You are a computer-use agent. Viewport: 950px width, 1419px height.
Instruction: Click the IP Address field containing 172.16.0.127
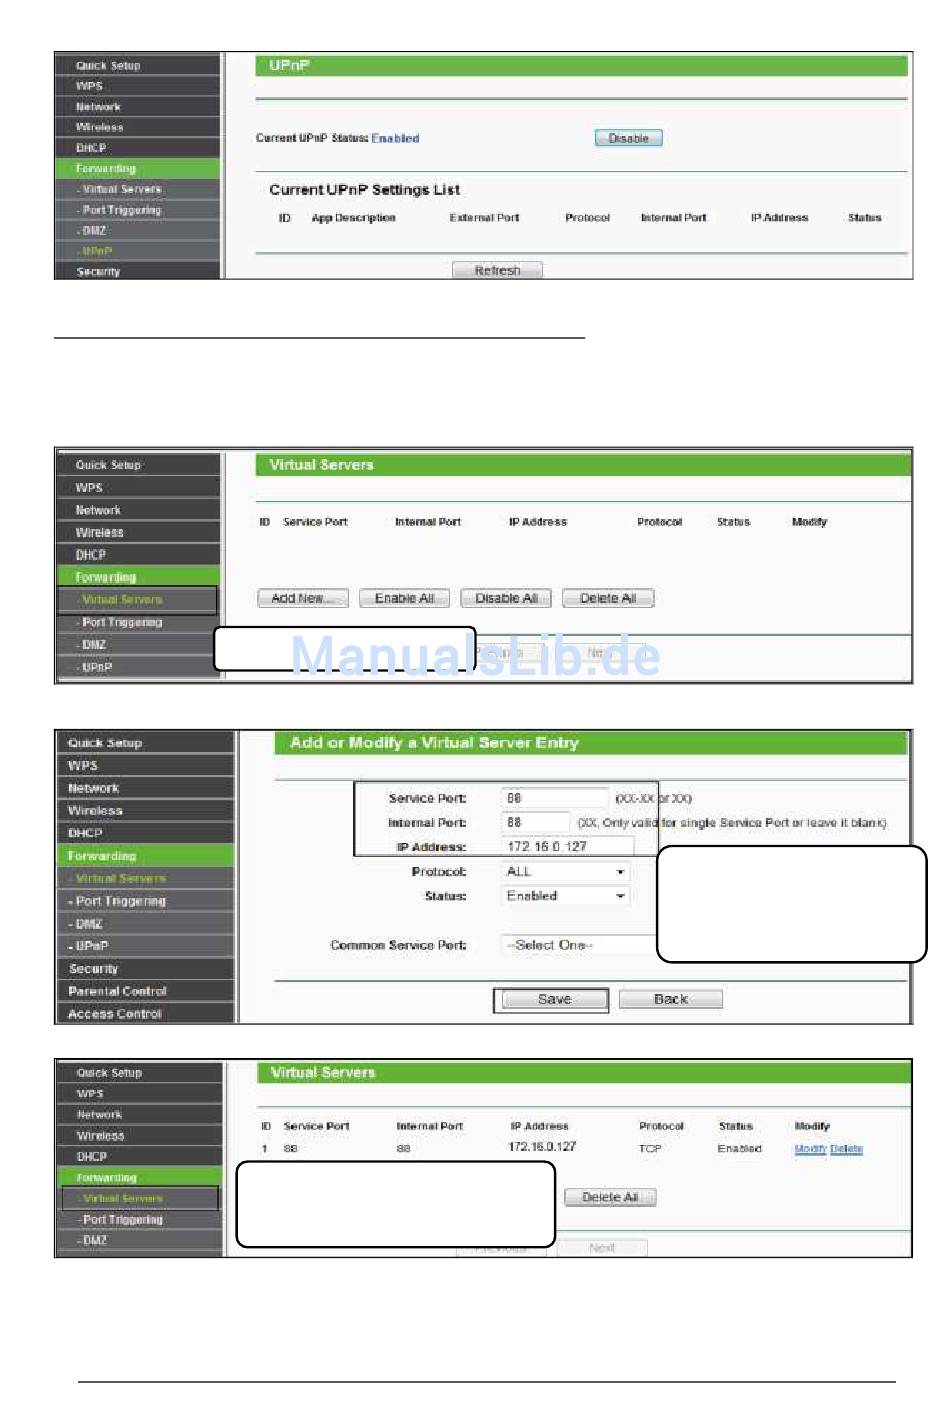566,846
